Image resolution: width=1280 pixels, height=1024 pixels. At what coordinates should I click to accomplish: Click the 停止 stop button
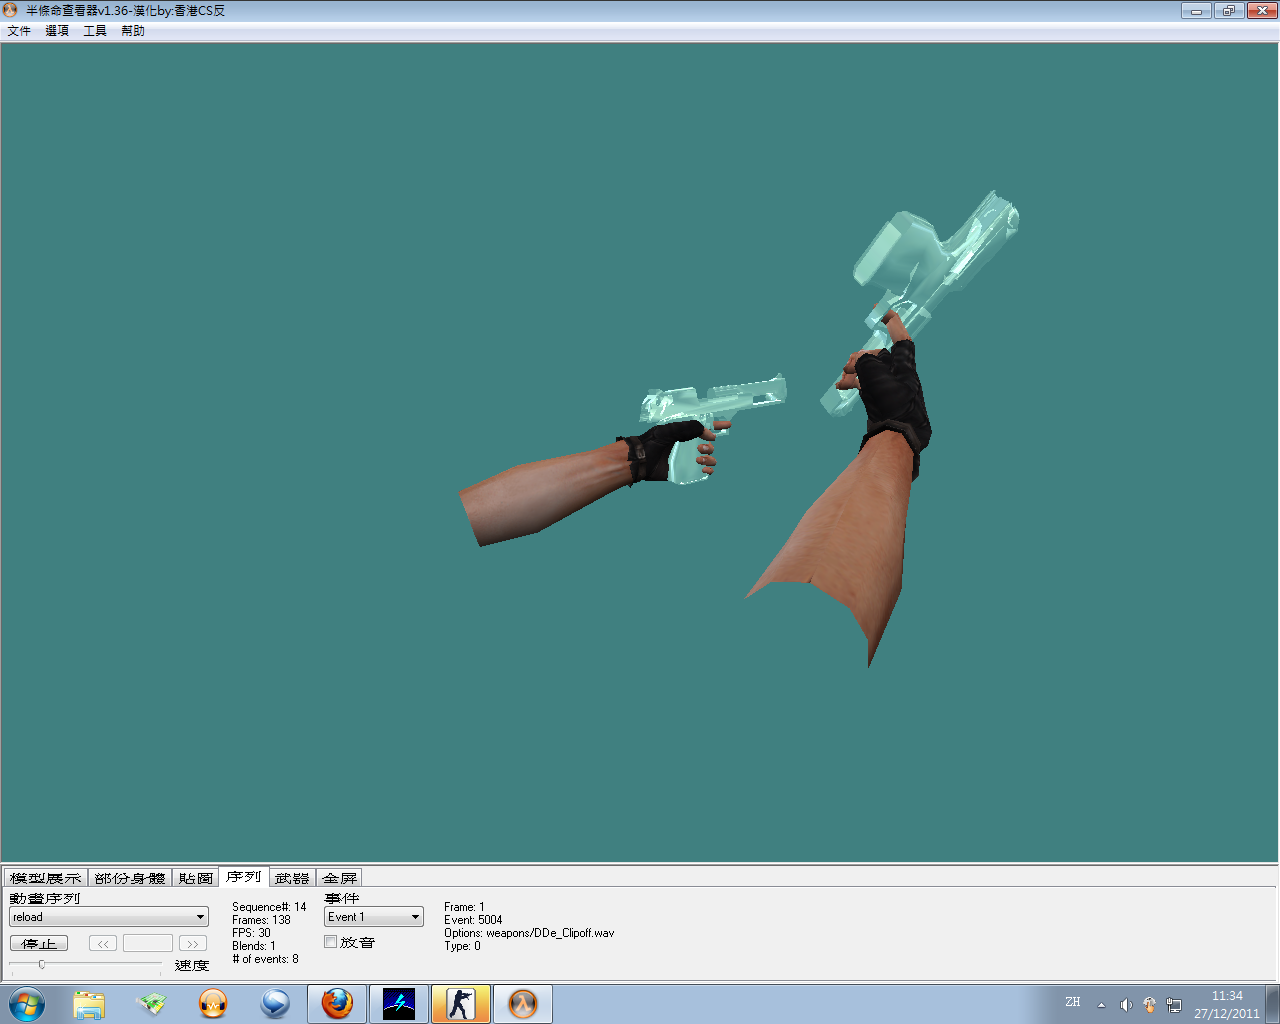(x=39, y=943)
